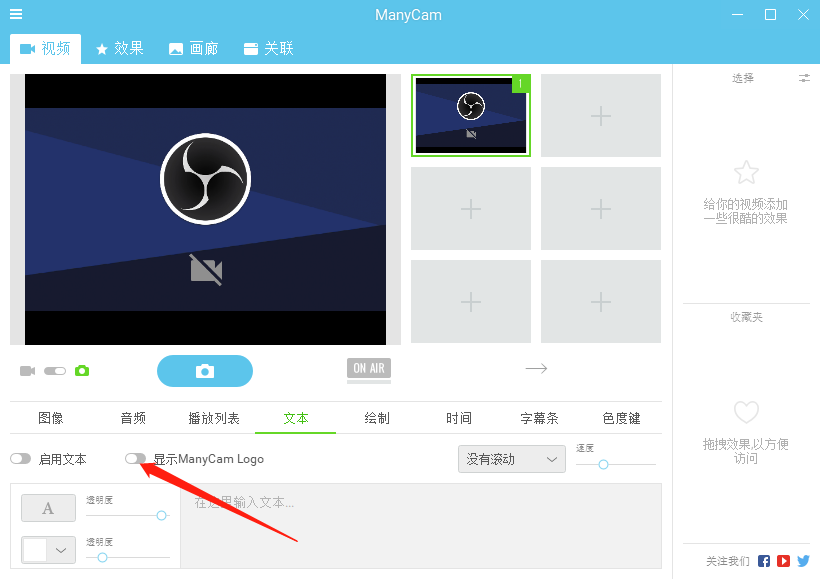820x579 pixels.
Task: Click the 关注我们 label
Action: (x=728, y=561)
